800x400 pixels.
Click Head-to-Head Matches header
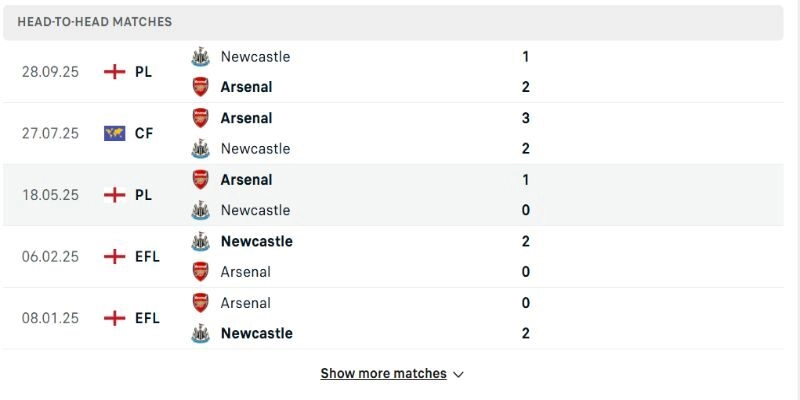pyautogui.click(x=94, y=21)
